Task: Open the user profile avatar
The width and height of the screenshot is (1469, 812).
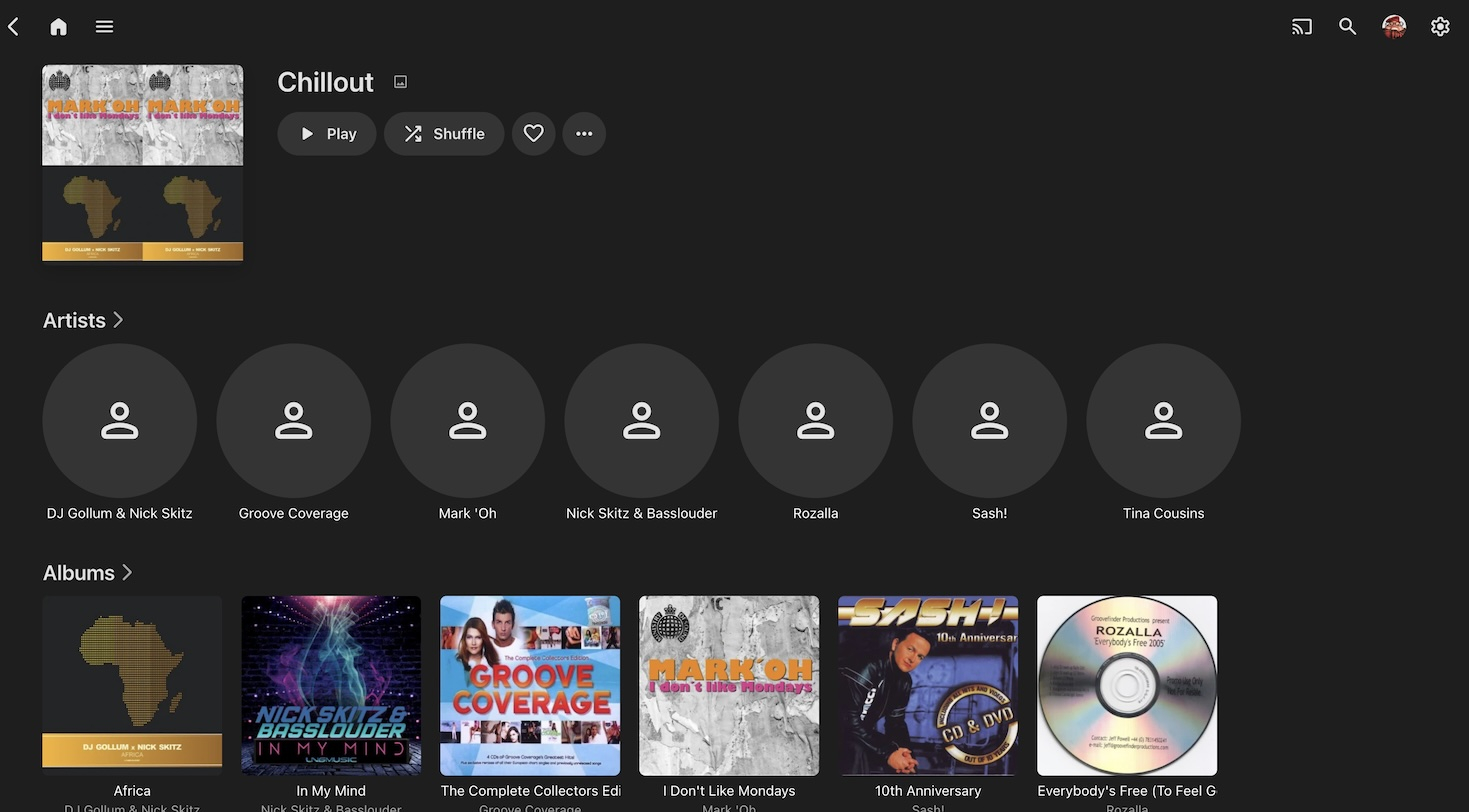Action: point(1393,27)
